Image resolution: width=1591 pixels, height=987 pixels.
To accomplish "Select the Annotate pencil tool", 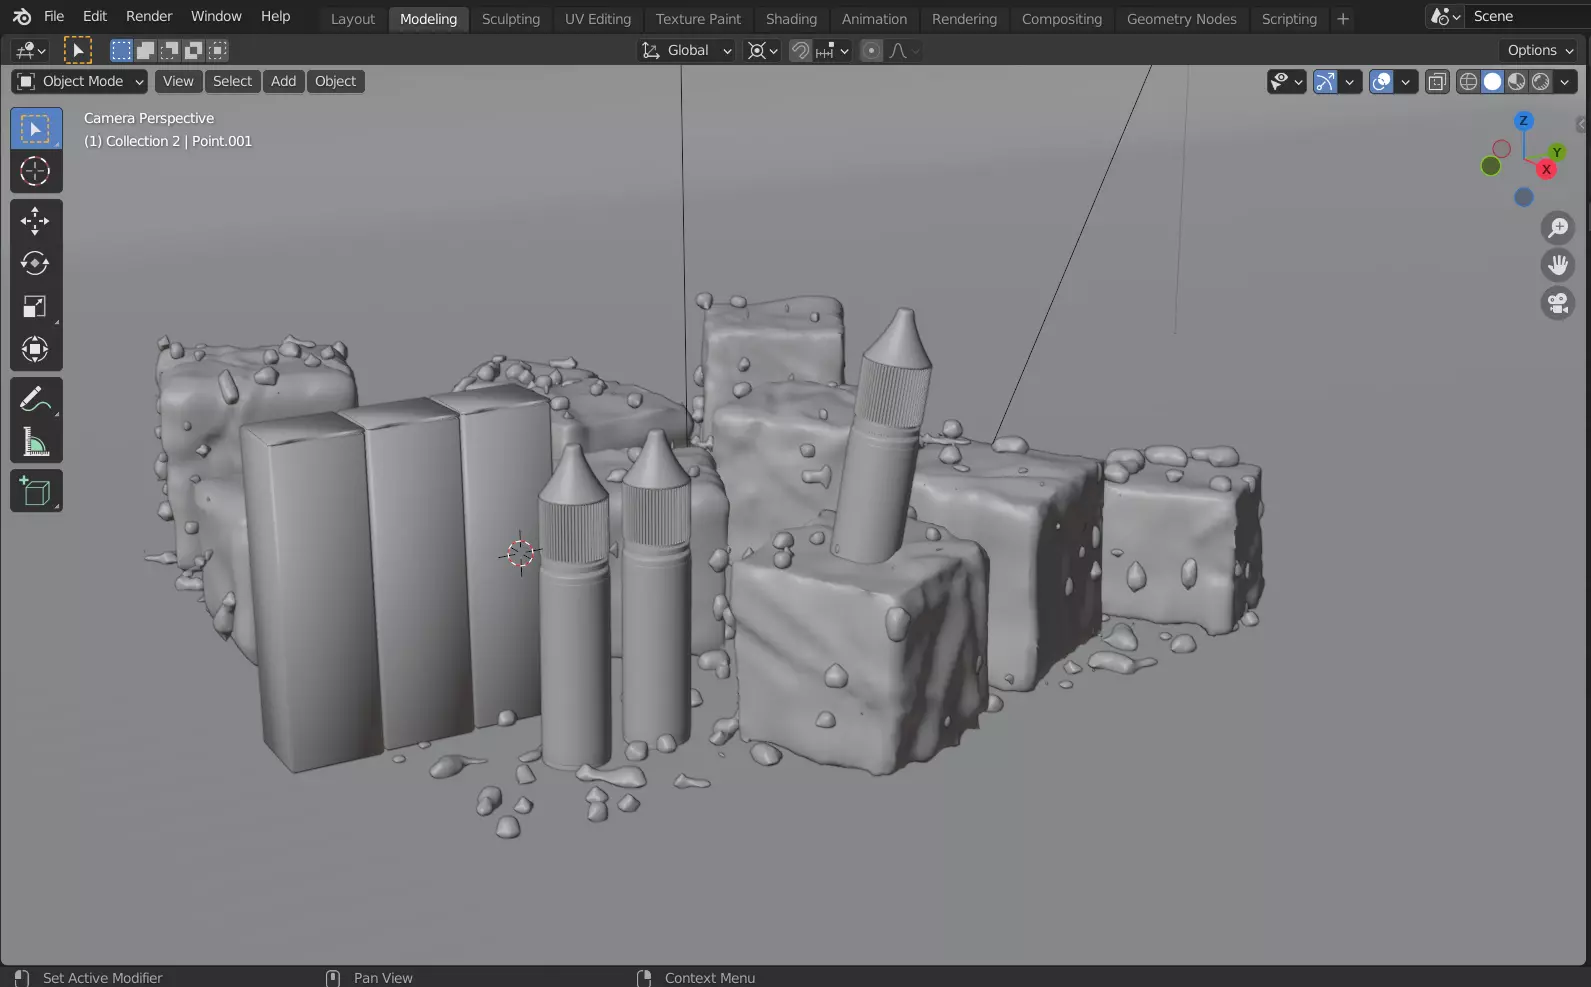I will click(x=35, y=400).
